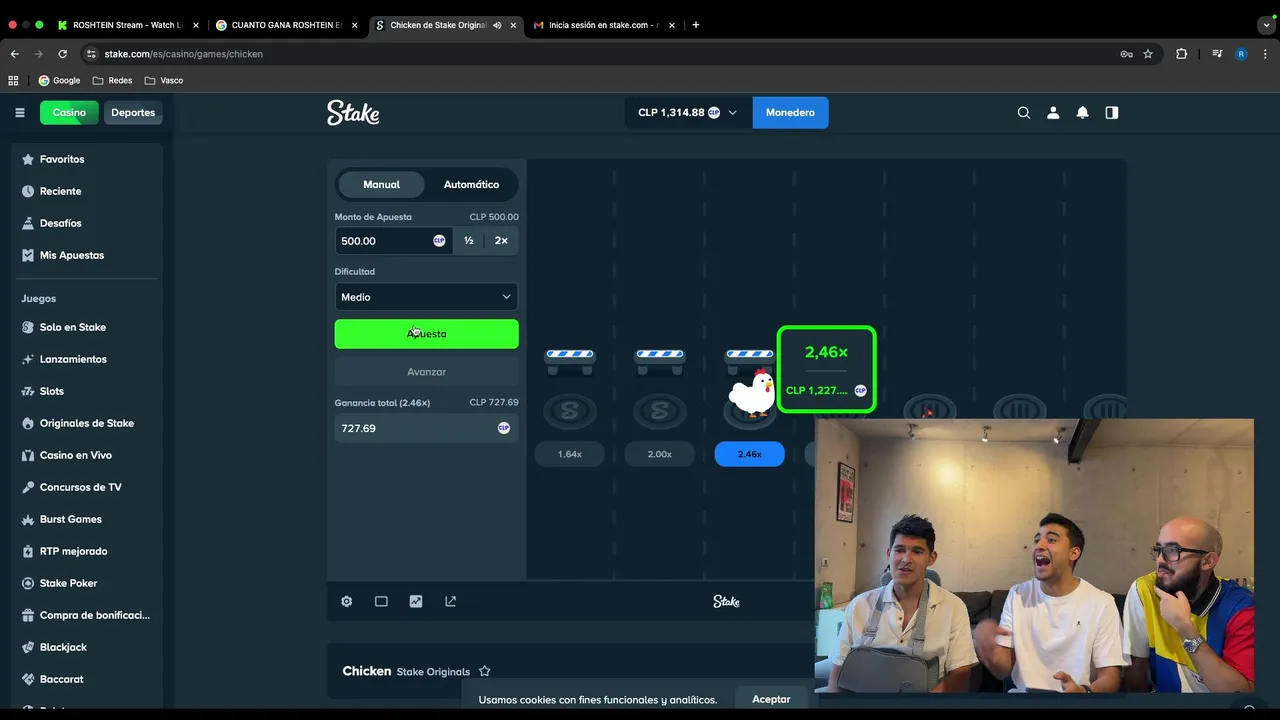Image resolution: width=1280 pixels, height=720 pixels.
Task: Open browser extensions puzzle icon
Action: (x=1181, y=54)
